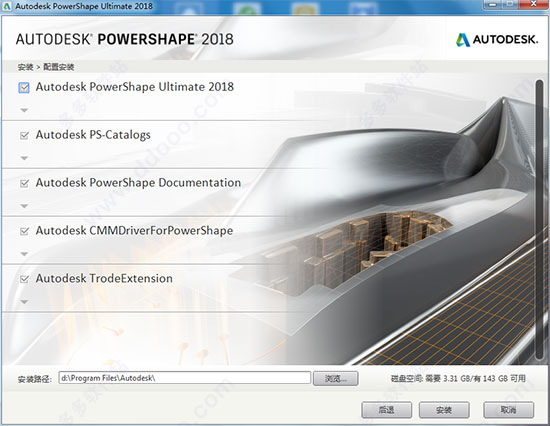Click the 配置安装 breadcrumb text

coord(59,67)
